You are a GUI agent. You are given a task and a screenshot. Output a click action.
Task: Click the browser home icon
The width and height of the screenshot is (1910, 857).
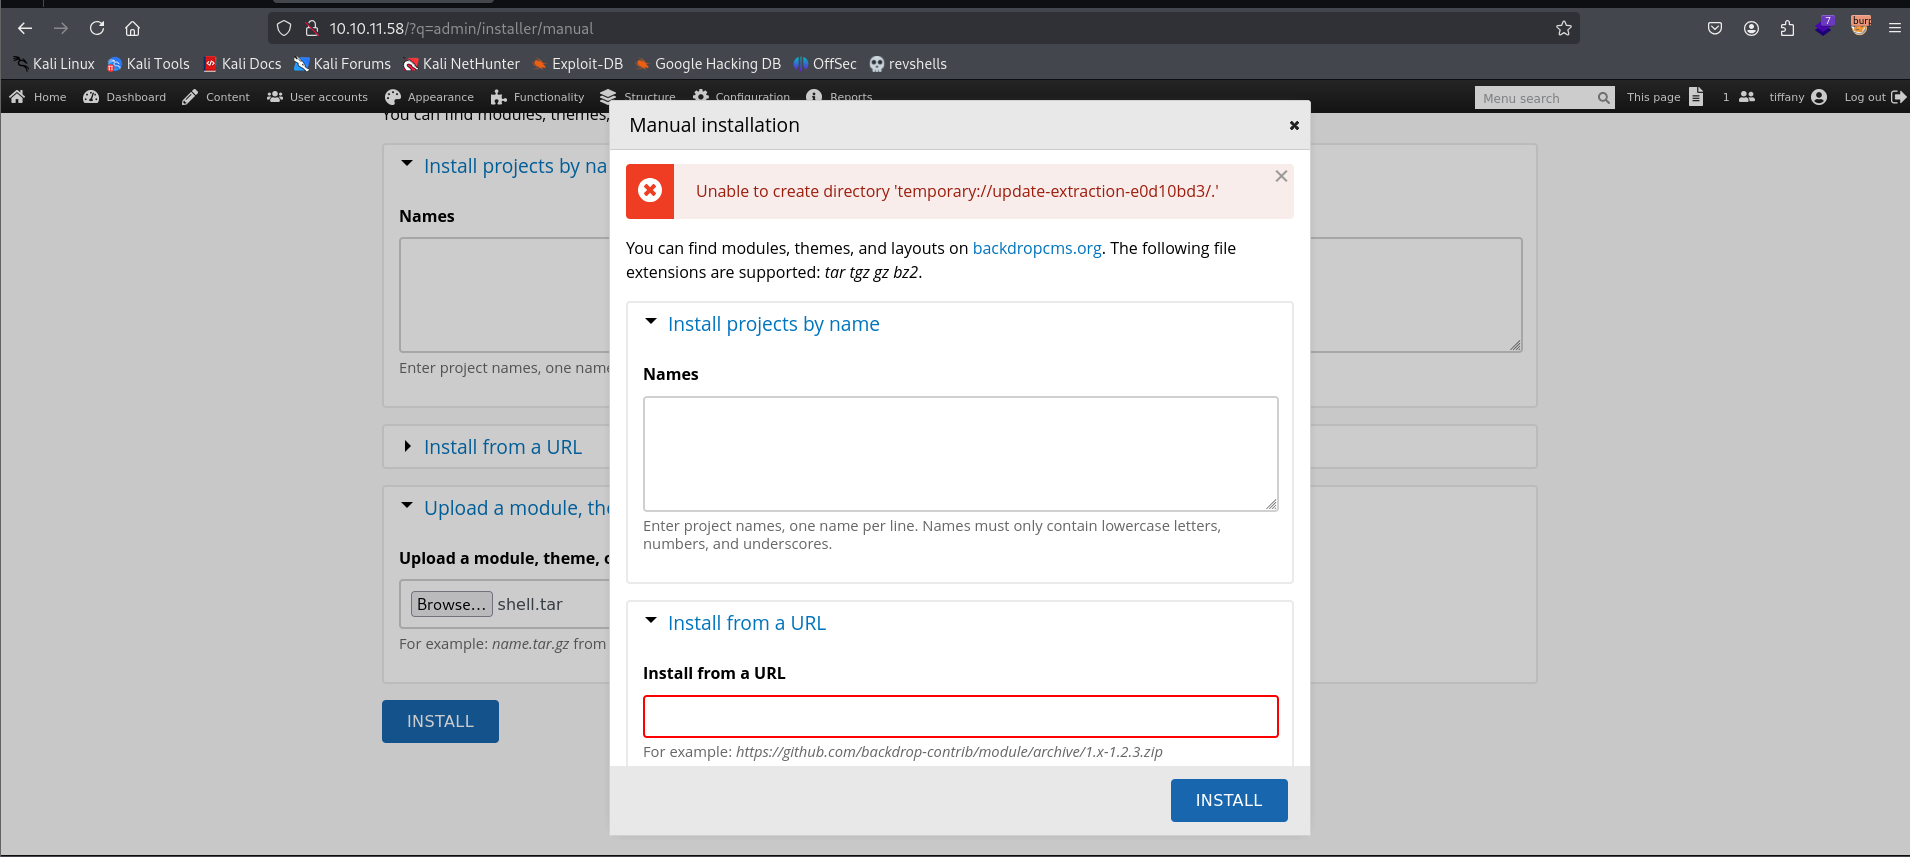tap(132, 28)
